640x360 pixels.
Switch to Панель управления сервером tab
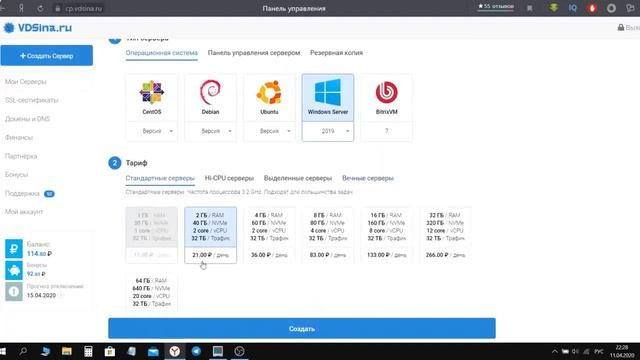254,53
